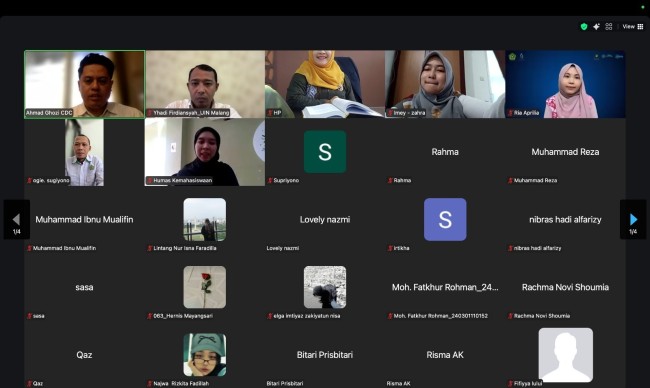Click the muted mic icon on Rahma's tile
Viewport: 650px width, 388px height.
point(390,180)
